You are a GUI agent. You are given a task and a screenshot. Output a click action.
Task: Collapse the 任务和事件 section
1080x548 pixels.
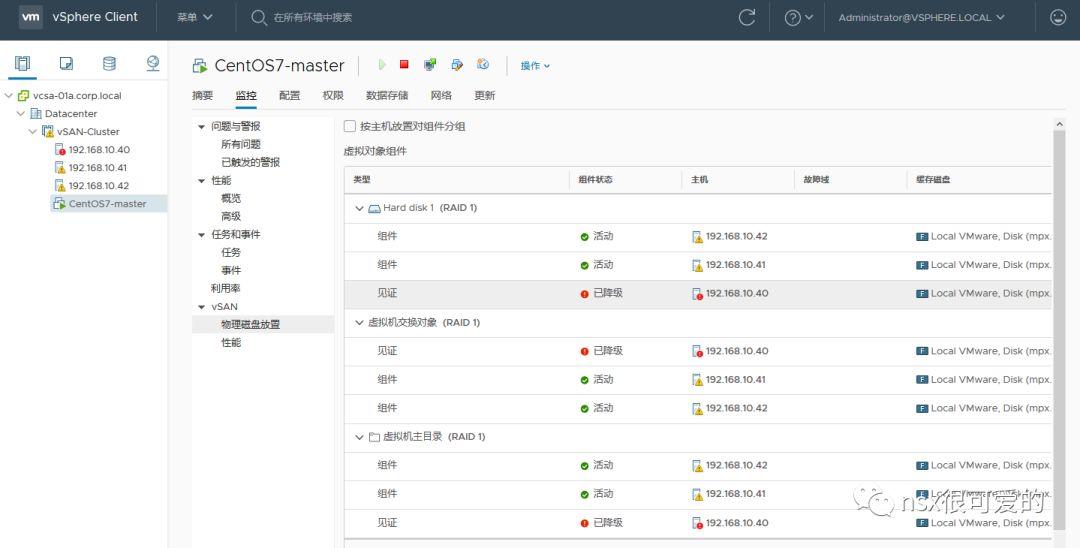(x=202, y=235)
